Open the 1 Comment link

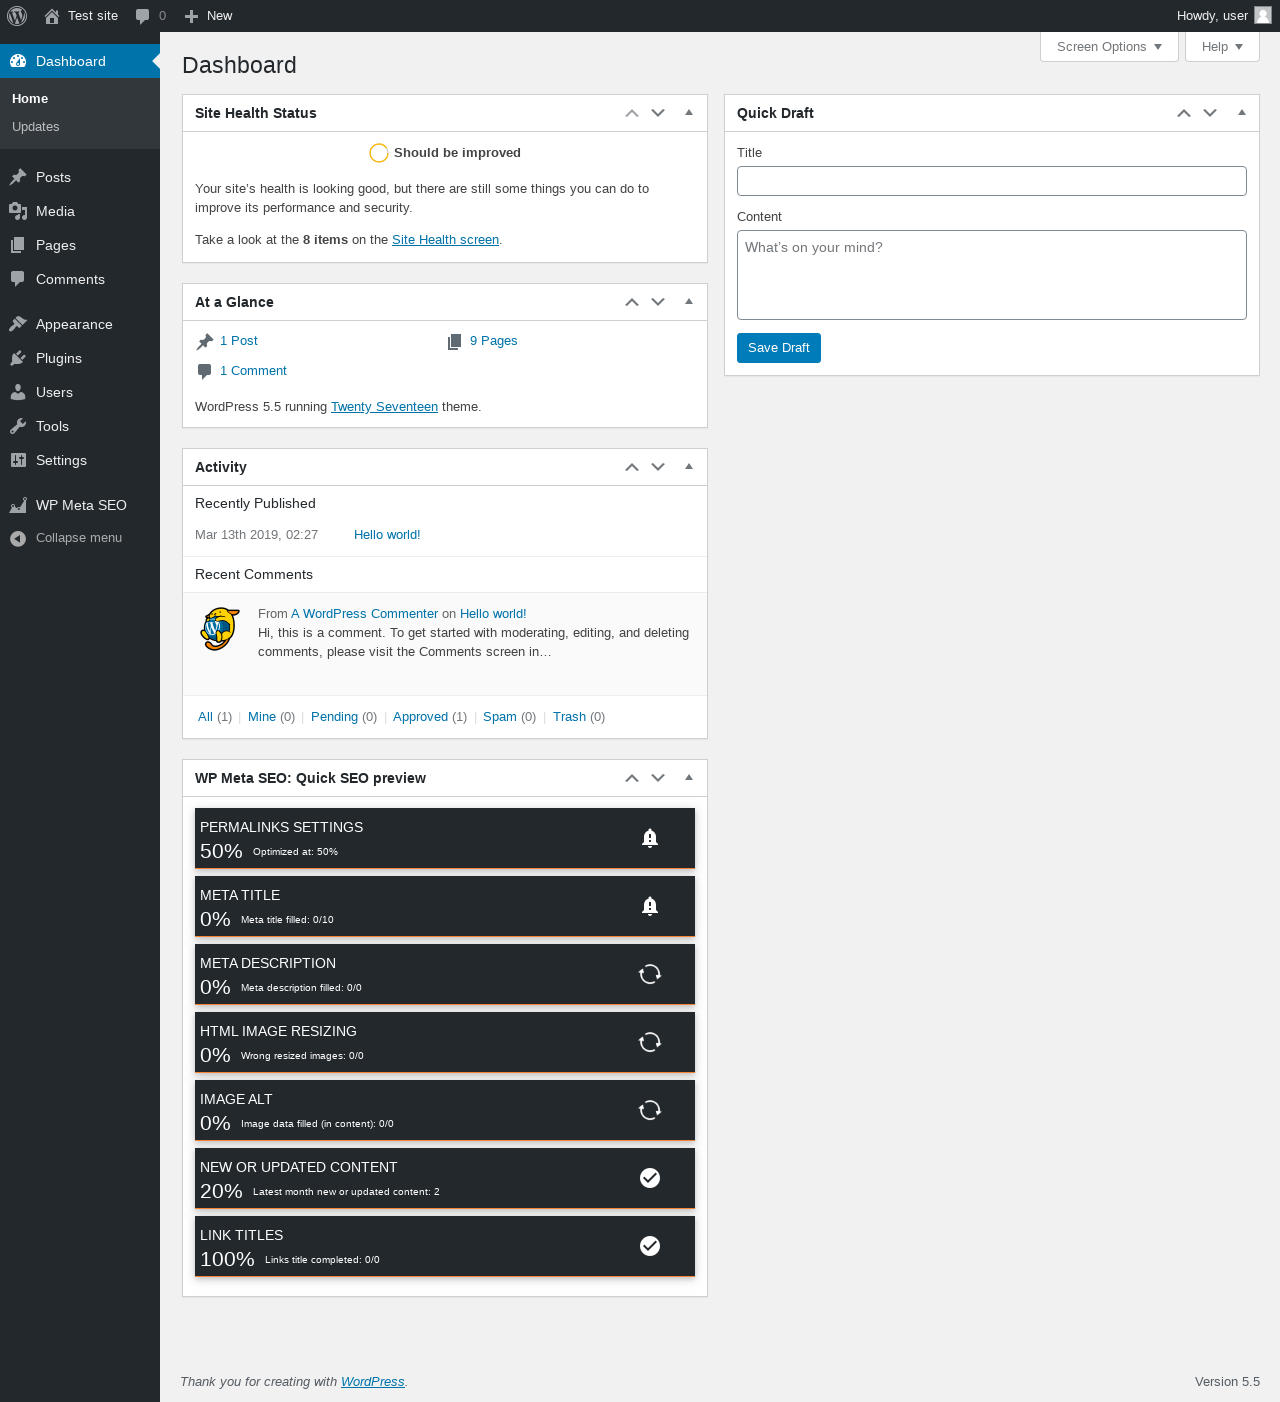pyautogui.click(x=253, y=371)
